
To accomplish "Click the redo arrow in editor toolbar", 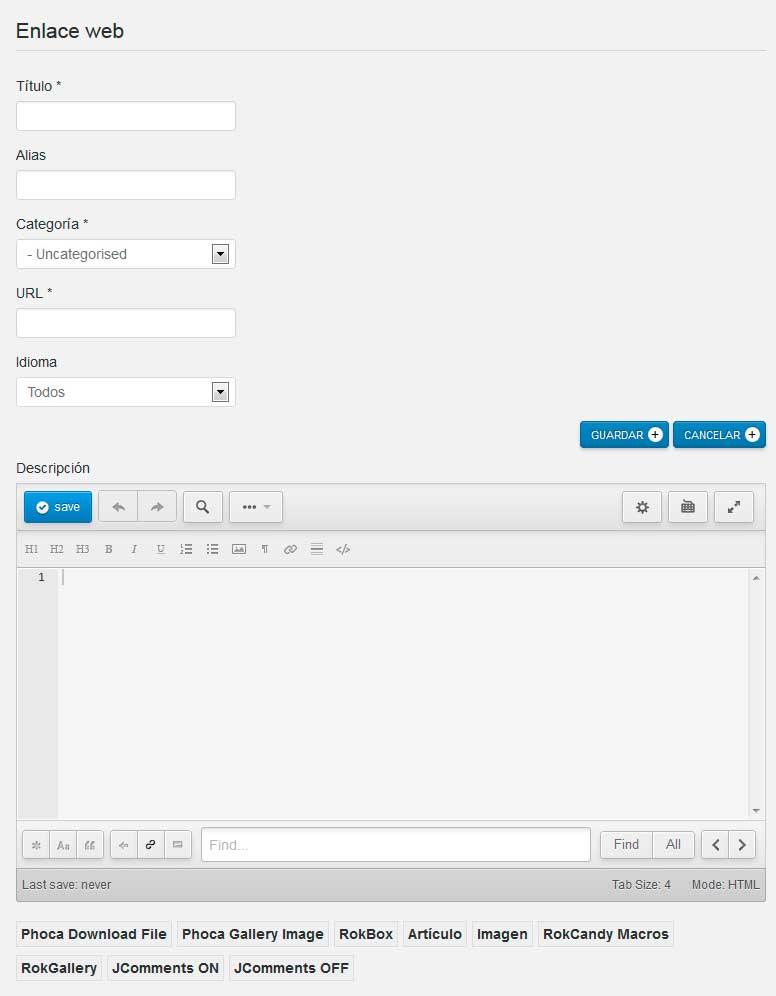I will click(157, 507).
